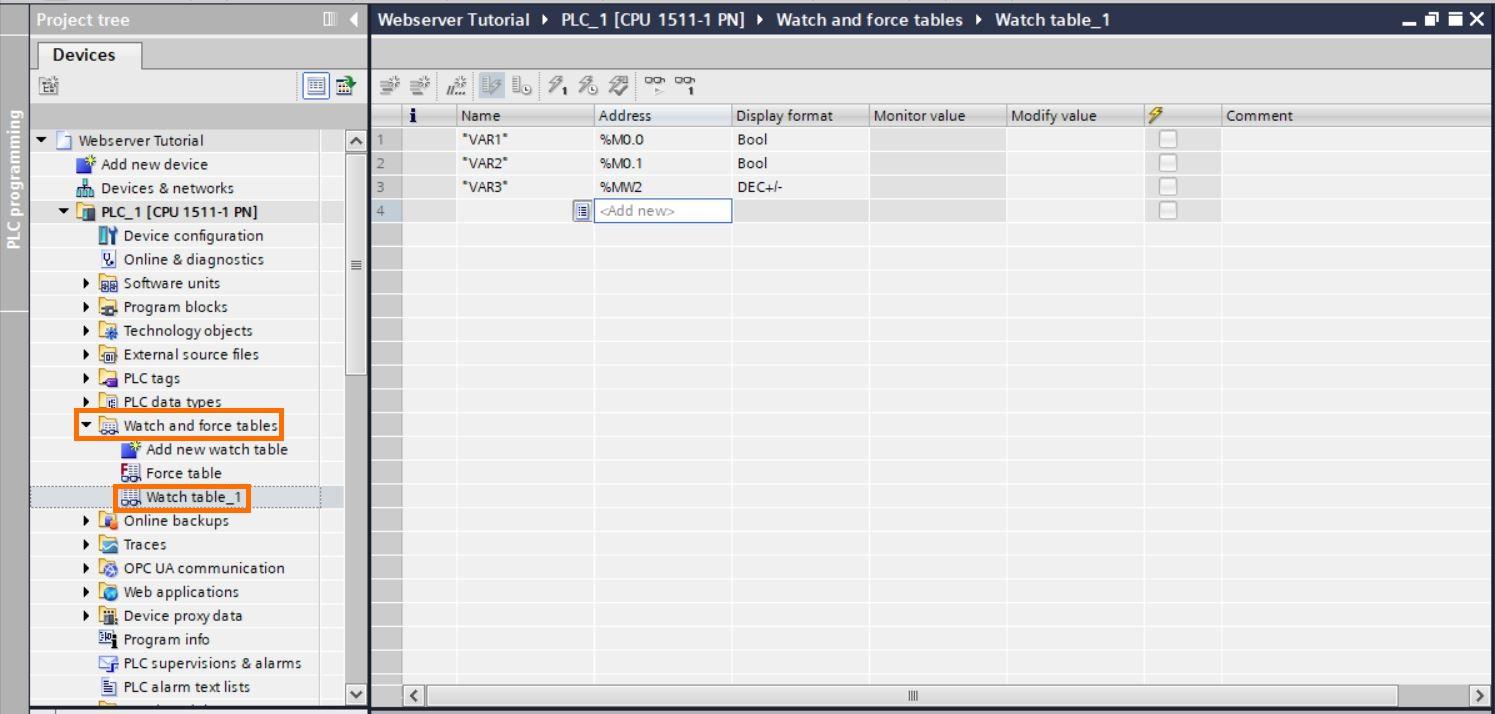Switch to the Devices tab
The image size is (1495, 714).
[x=85, y=54]
